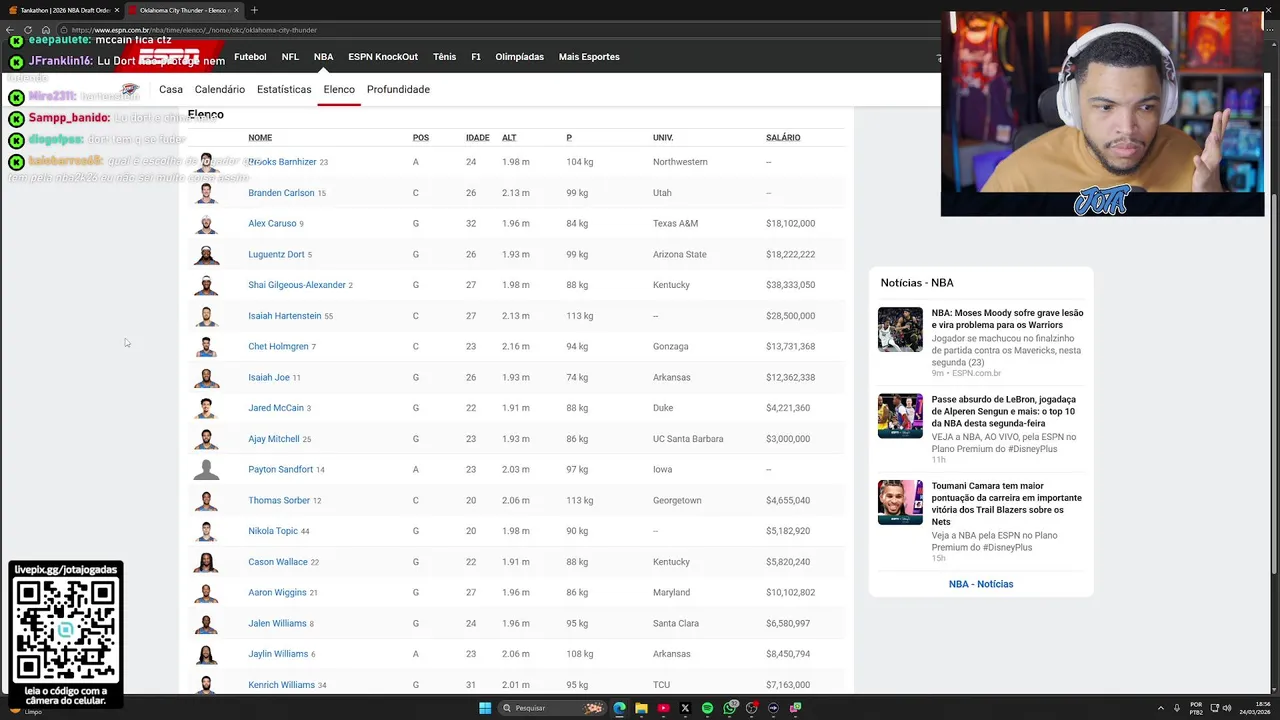The height and width of the screenshot is (720, 1280).
Task: Click Payton Sandfort's placeholder headshot
Action: tap(206, 469)
